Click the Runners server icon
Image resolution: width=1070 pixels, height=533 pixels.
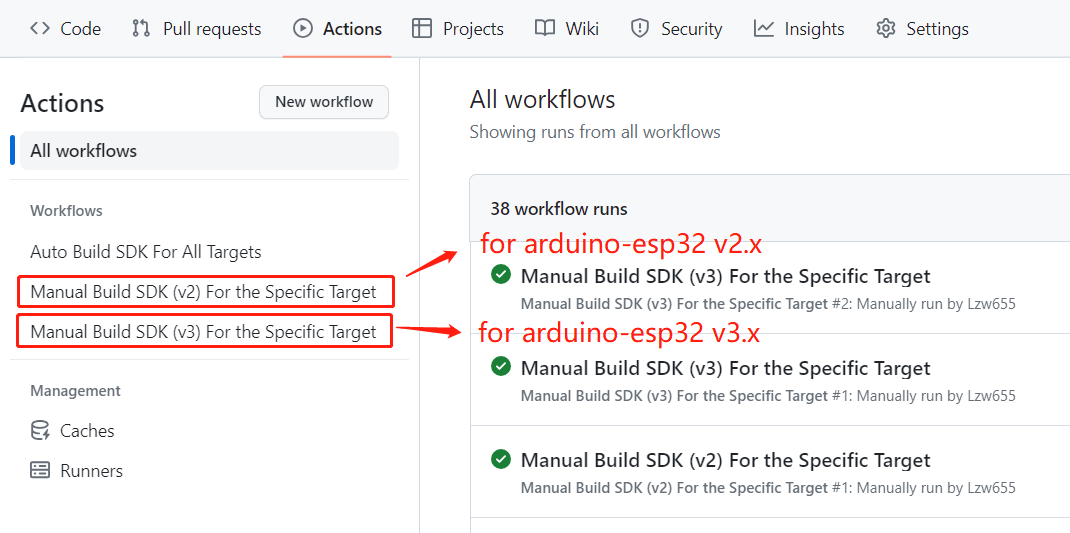(40, 470)
